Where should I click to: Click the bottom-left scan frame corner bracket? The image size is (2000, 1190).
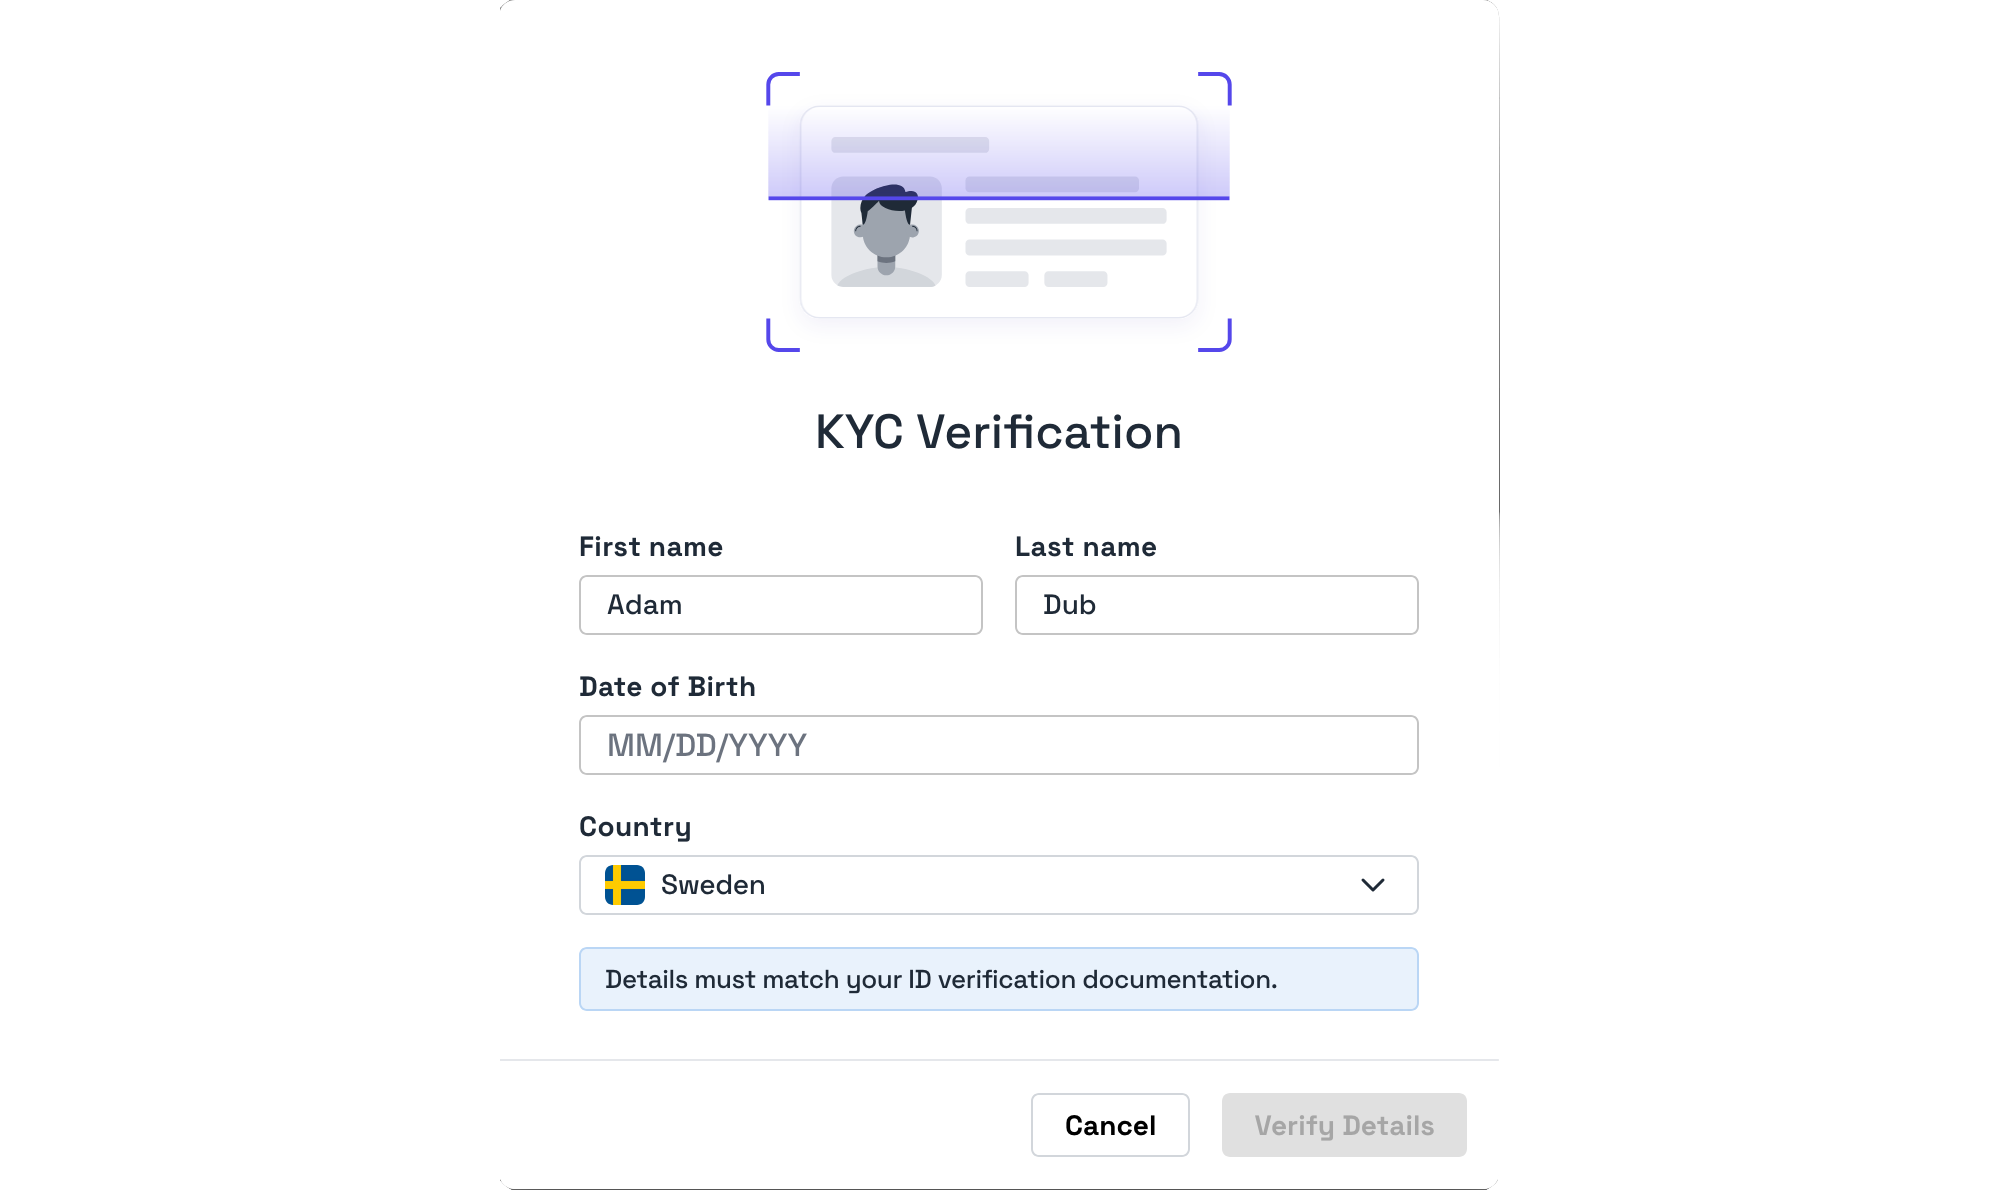pyautogui.click(x=782, y=336)
